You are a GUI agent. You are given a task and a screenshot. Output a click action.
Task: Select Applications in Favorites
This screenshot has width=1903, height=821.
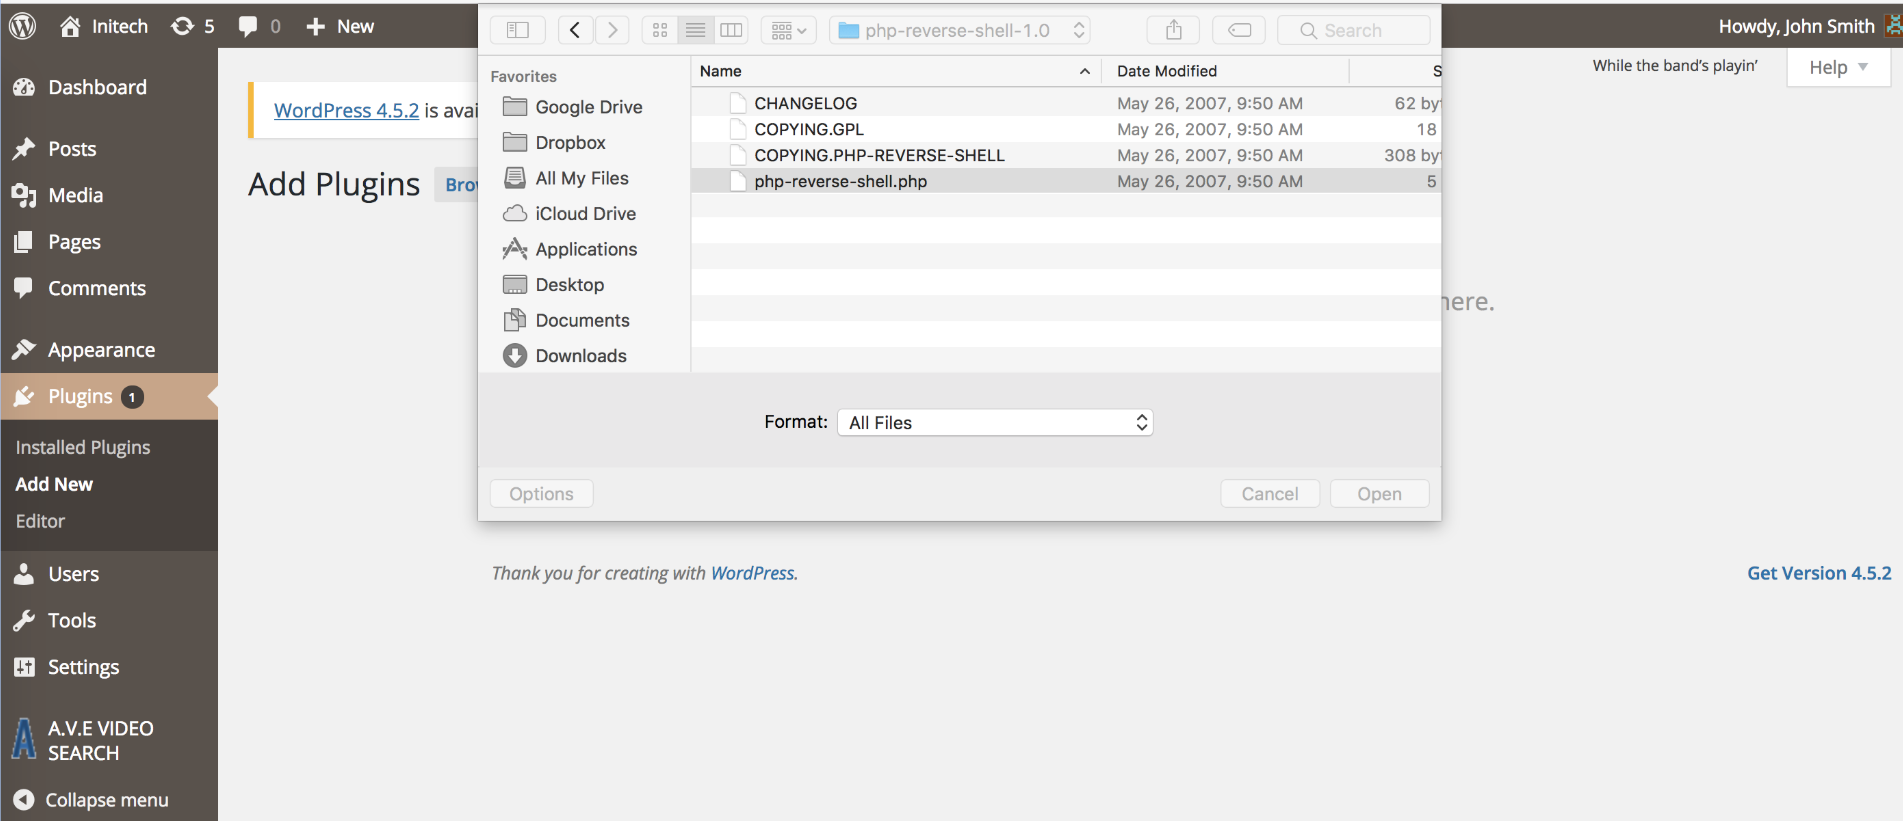586,249
